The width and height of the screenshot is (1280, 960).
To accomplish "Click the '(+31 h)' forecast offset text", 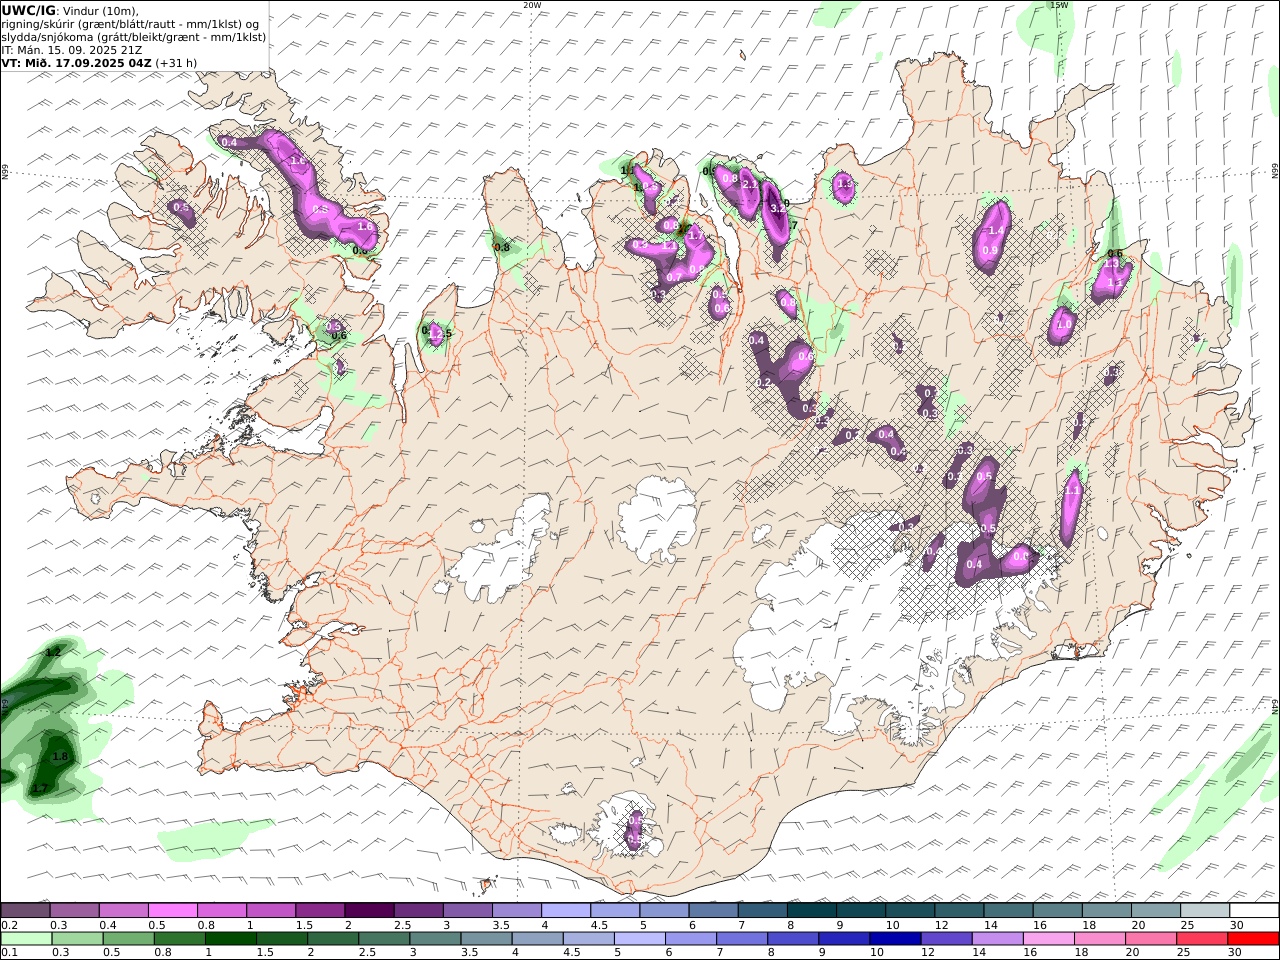I will (176, 63).
